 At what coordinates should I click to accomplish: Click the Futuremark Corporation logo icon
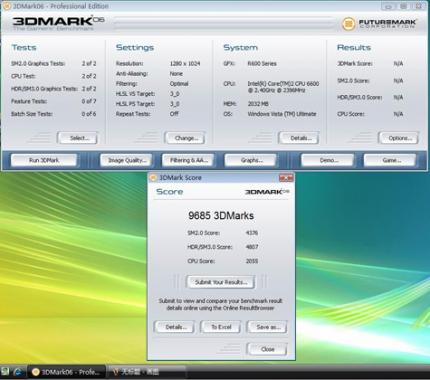pos(349,23)
